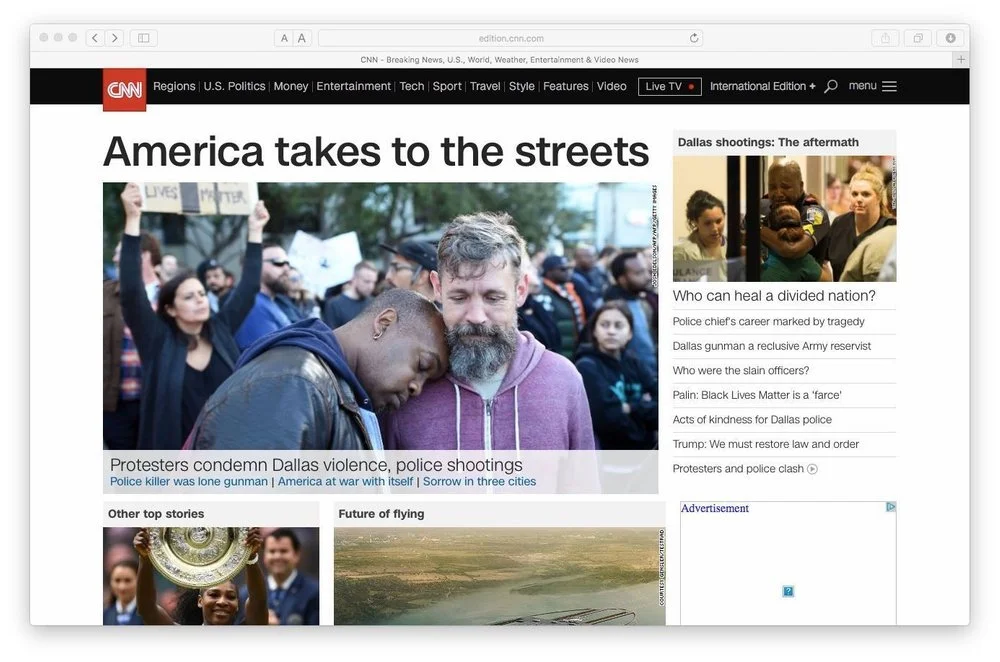Screen dimensions: 1000x662
Task: Open Dallas gunman a reclusive Army reservist
Action: coord(772,346)
